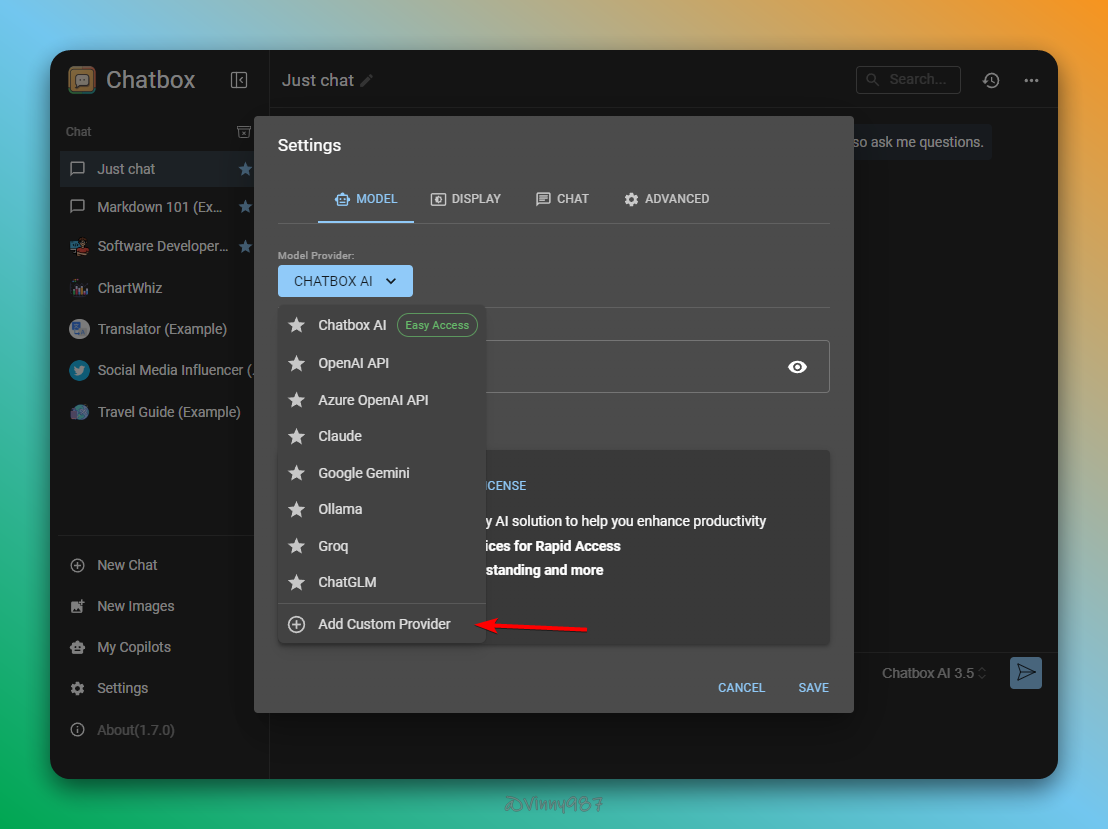Open chat history via the clock icon
Viewport: 1108px width, 829px height.
pyautogui.click(x=991, y=80)
